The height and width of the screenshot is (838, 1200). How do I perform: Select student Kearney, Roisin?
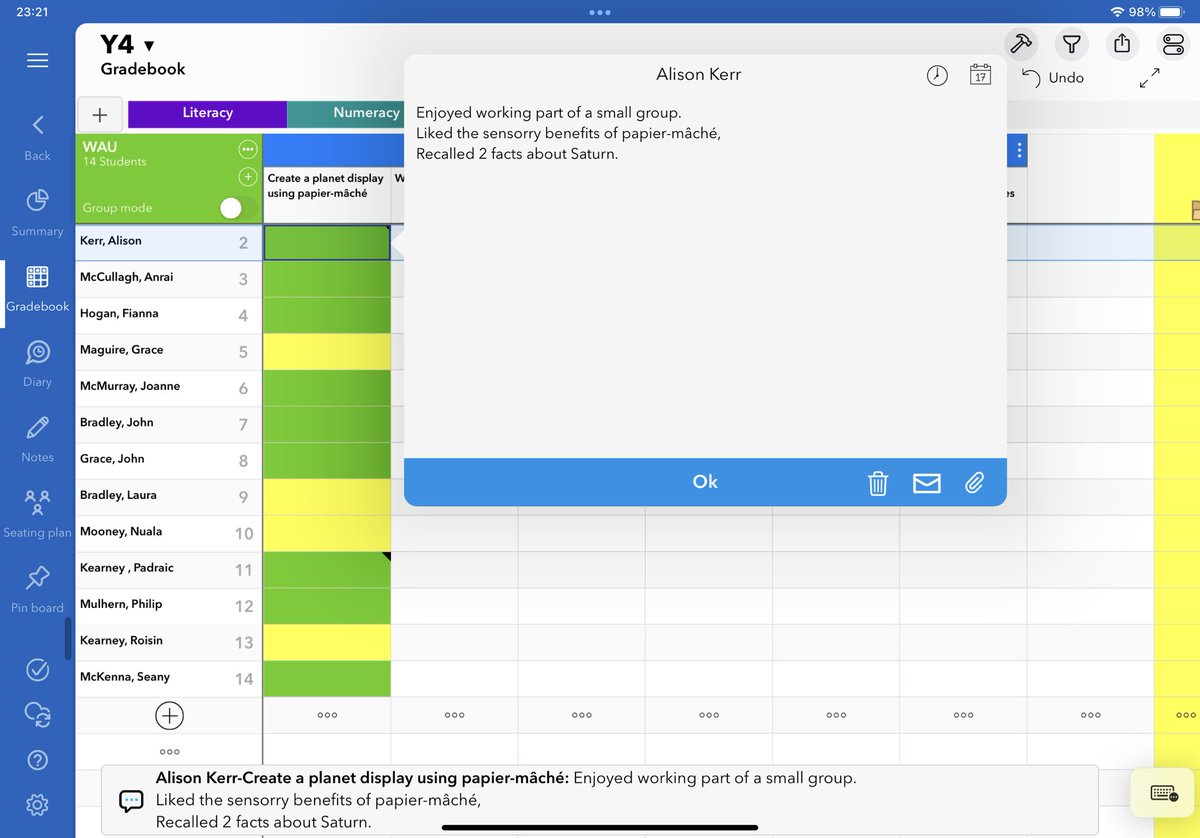coord(169,642)
